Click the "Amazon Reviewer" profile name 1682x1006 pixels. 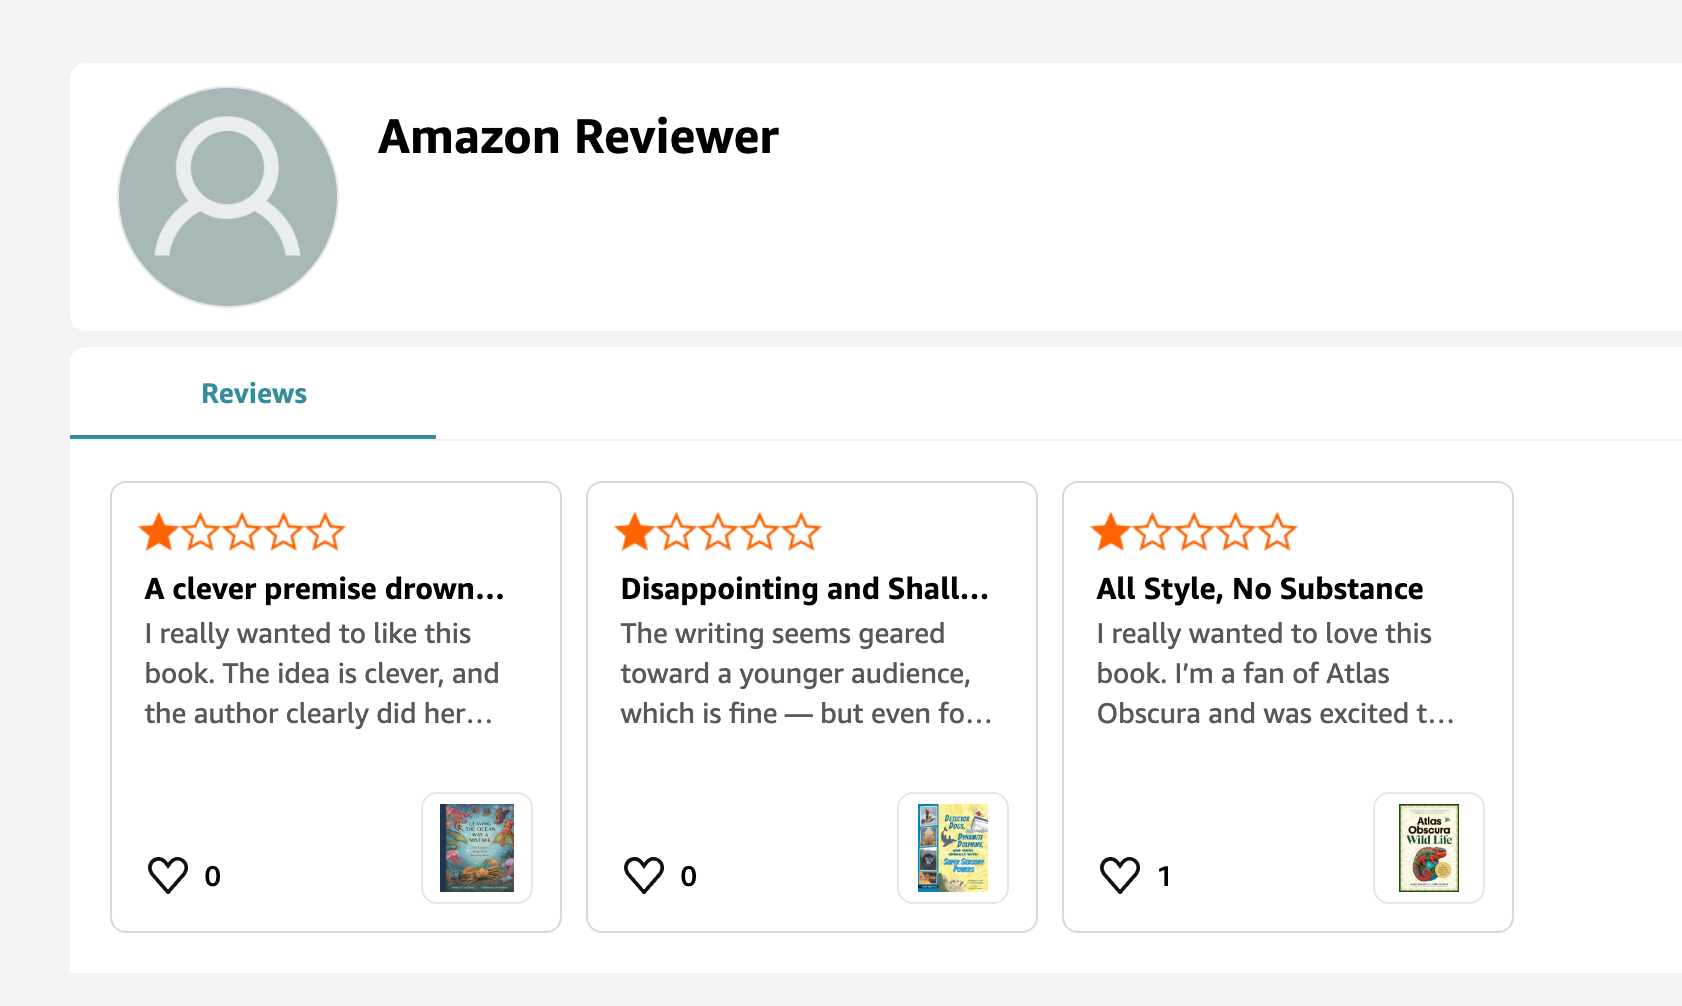coord(578,137)
